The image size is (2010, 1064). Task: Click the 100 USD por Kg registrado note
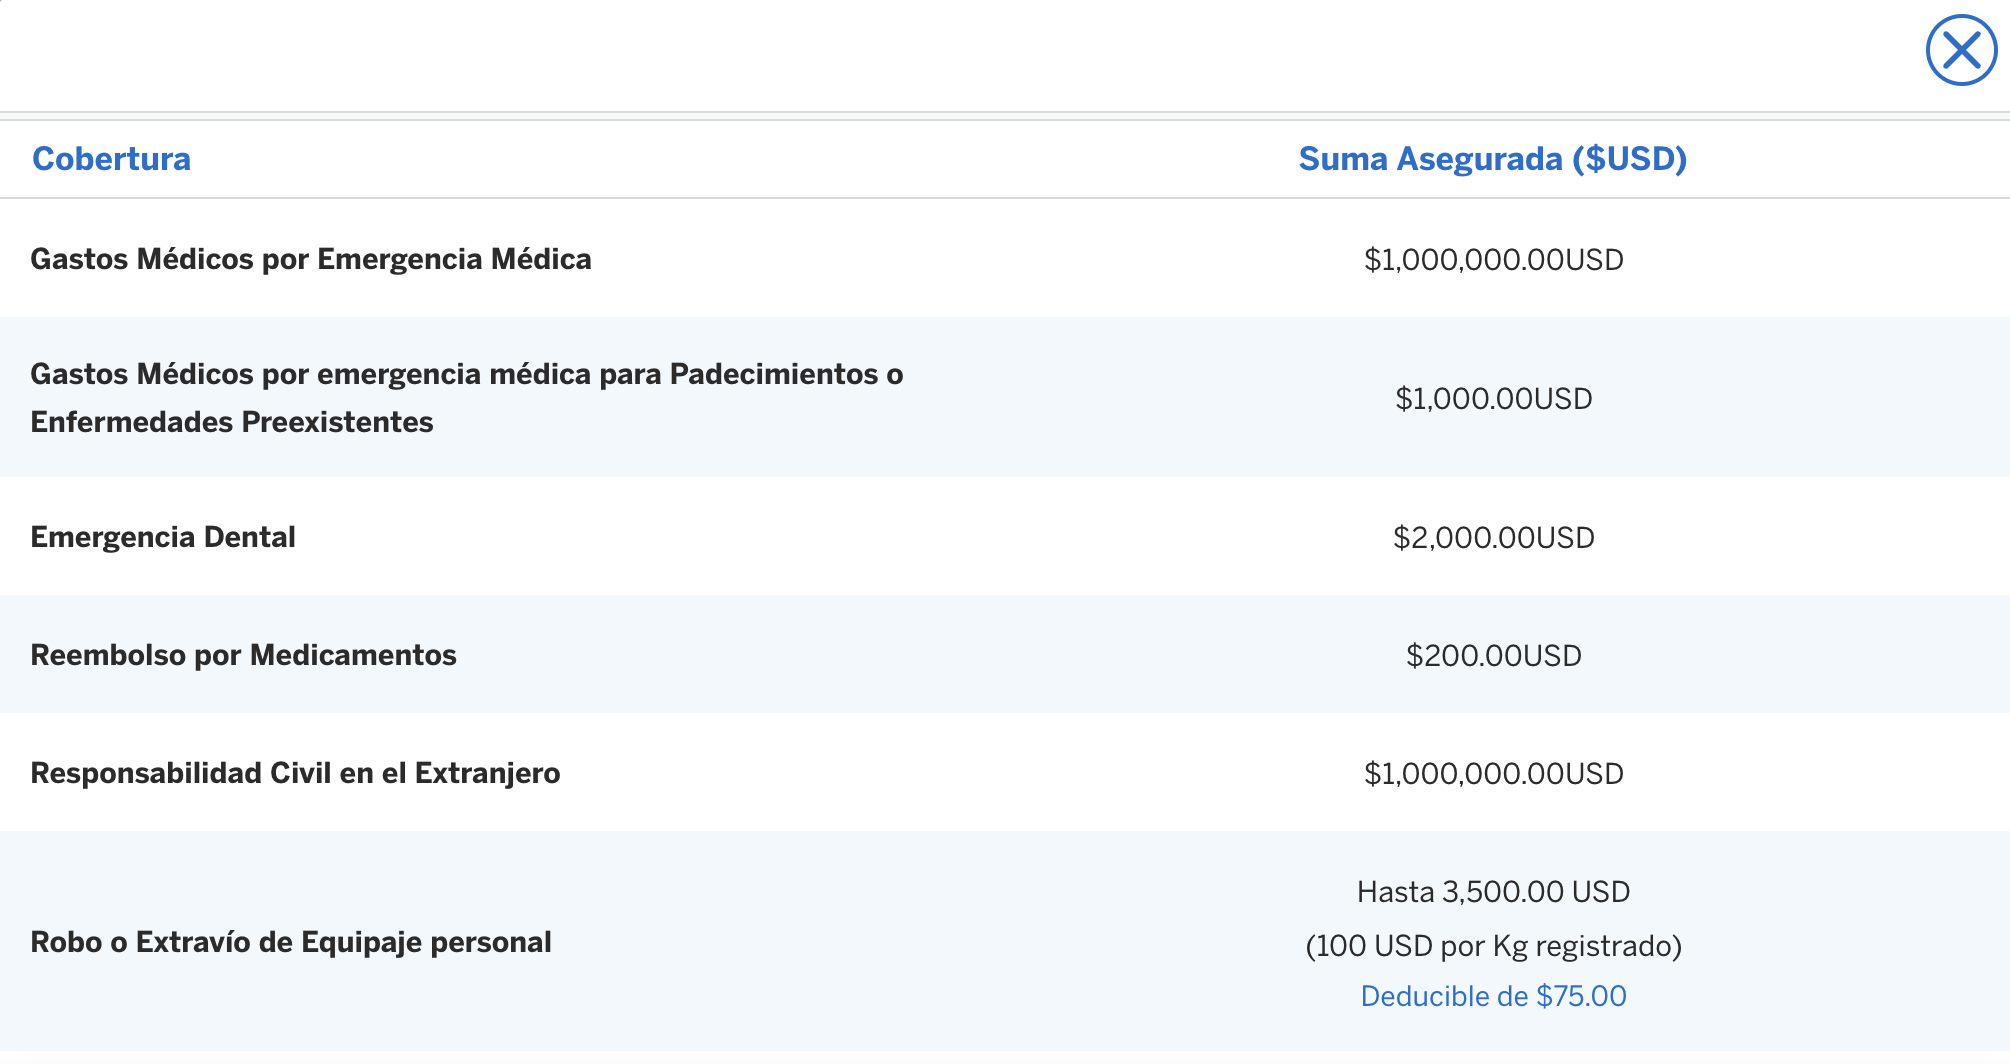1493,946
